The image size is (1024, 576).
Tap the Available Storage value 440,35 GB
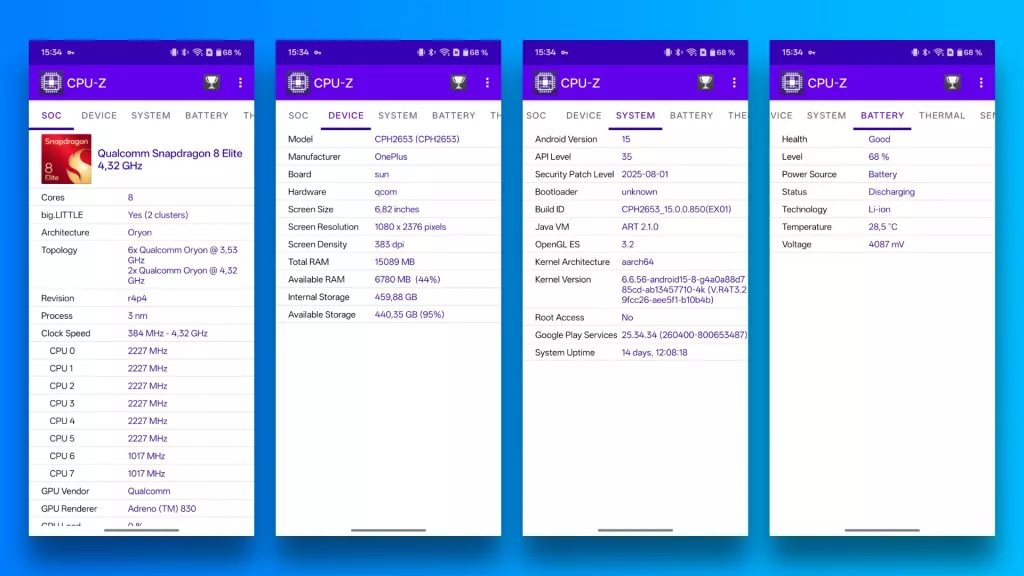[x=409, y=315]
